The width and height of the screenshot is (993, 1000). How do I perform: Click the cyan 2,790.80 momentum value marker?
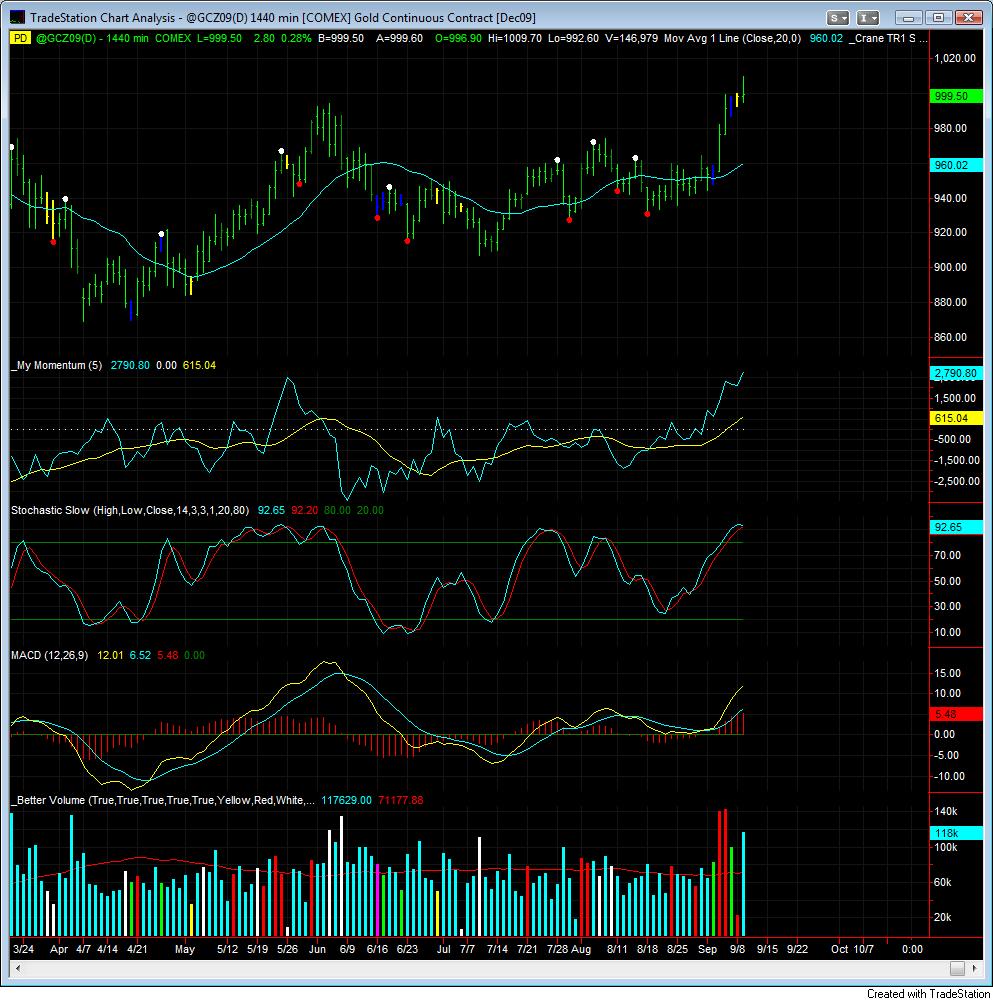[x=956, y=373]
